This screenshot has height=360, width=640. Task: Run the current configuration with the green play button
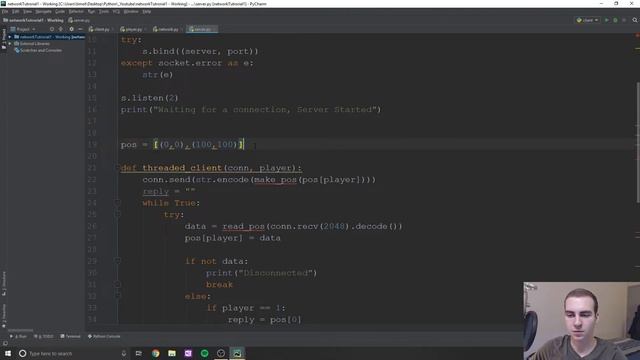click(607, 20)
